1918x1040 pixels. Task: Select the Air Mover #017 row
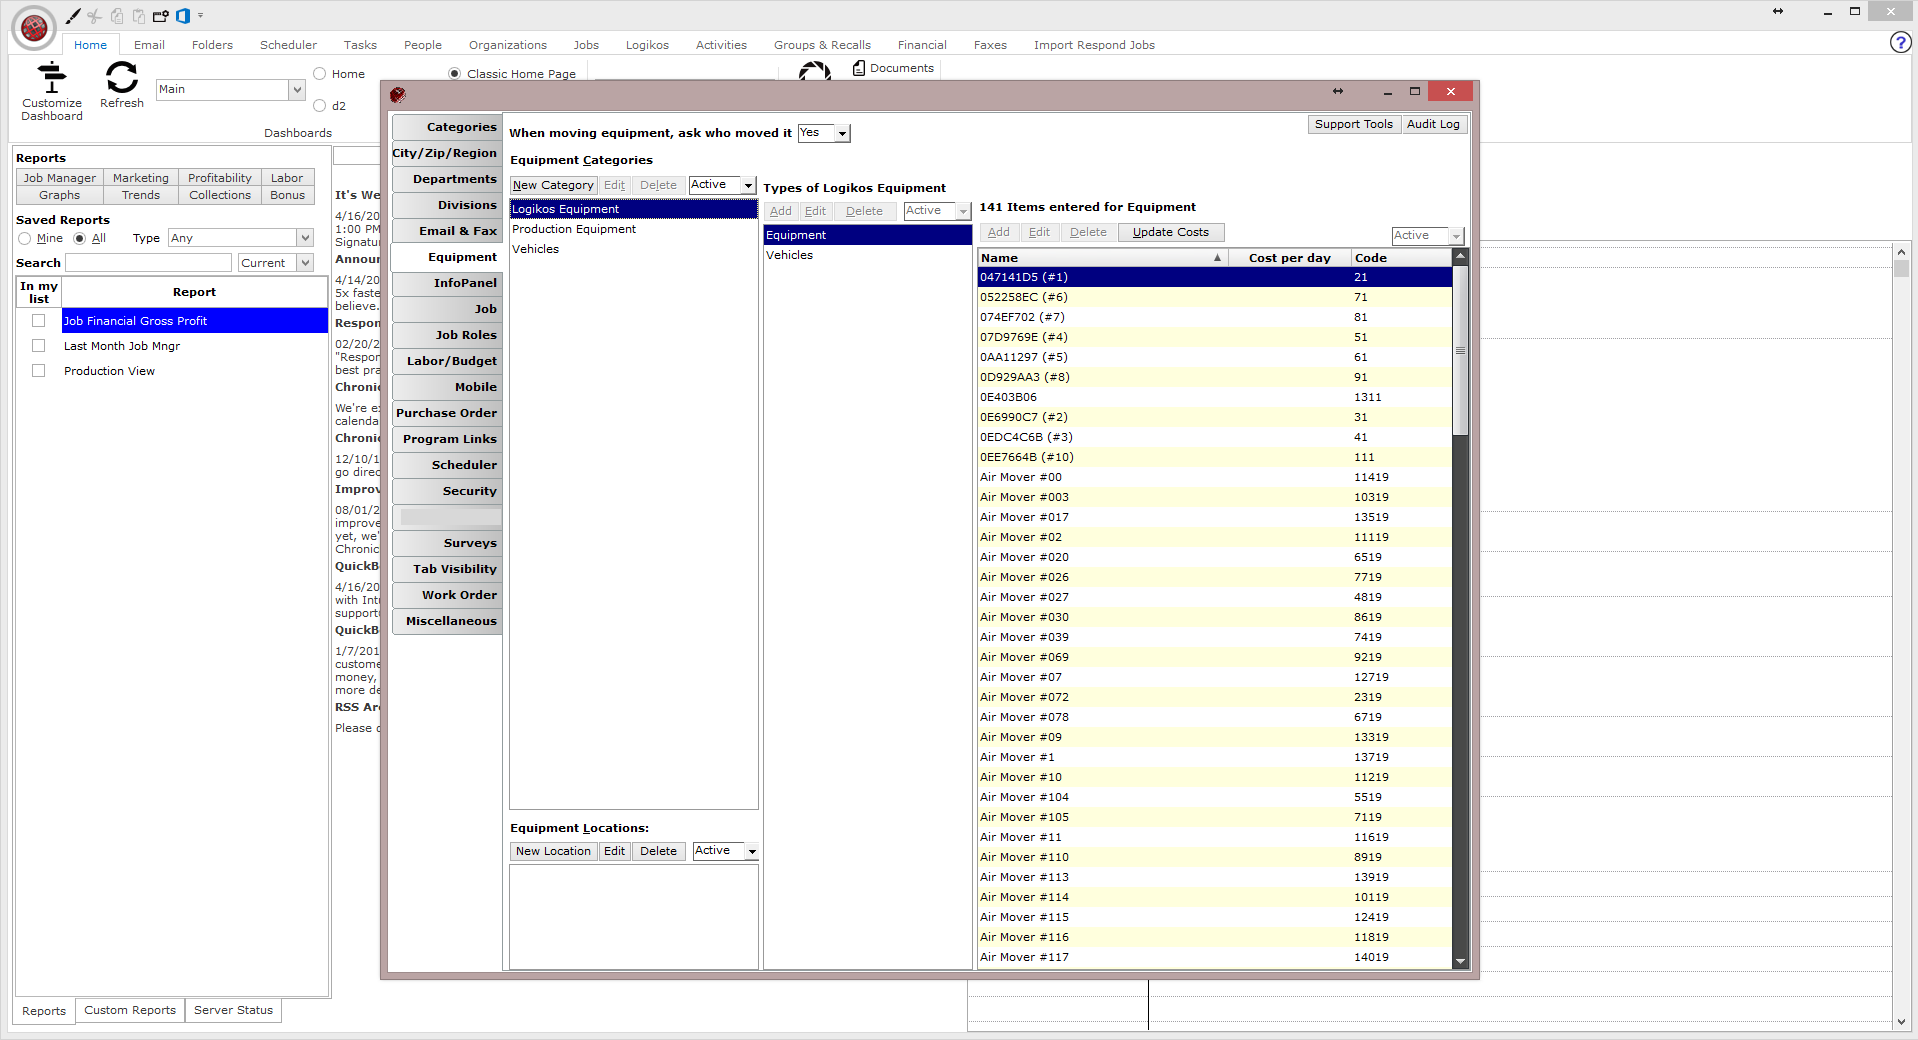coord(1214,517)
